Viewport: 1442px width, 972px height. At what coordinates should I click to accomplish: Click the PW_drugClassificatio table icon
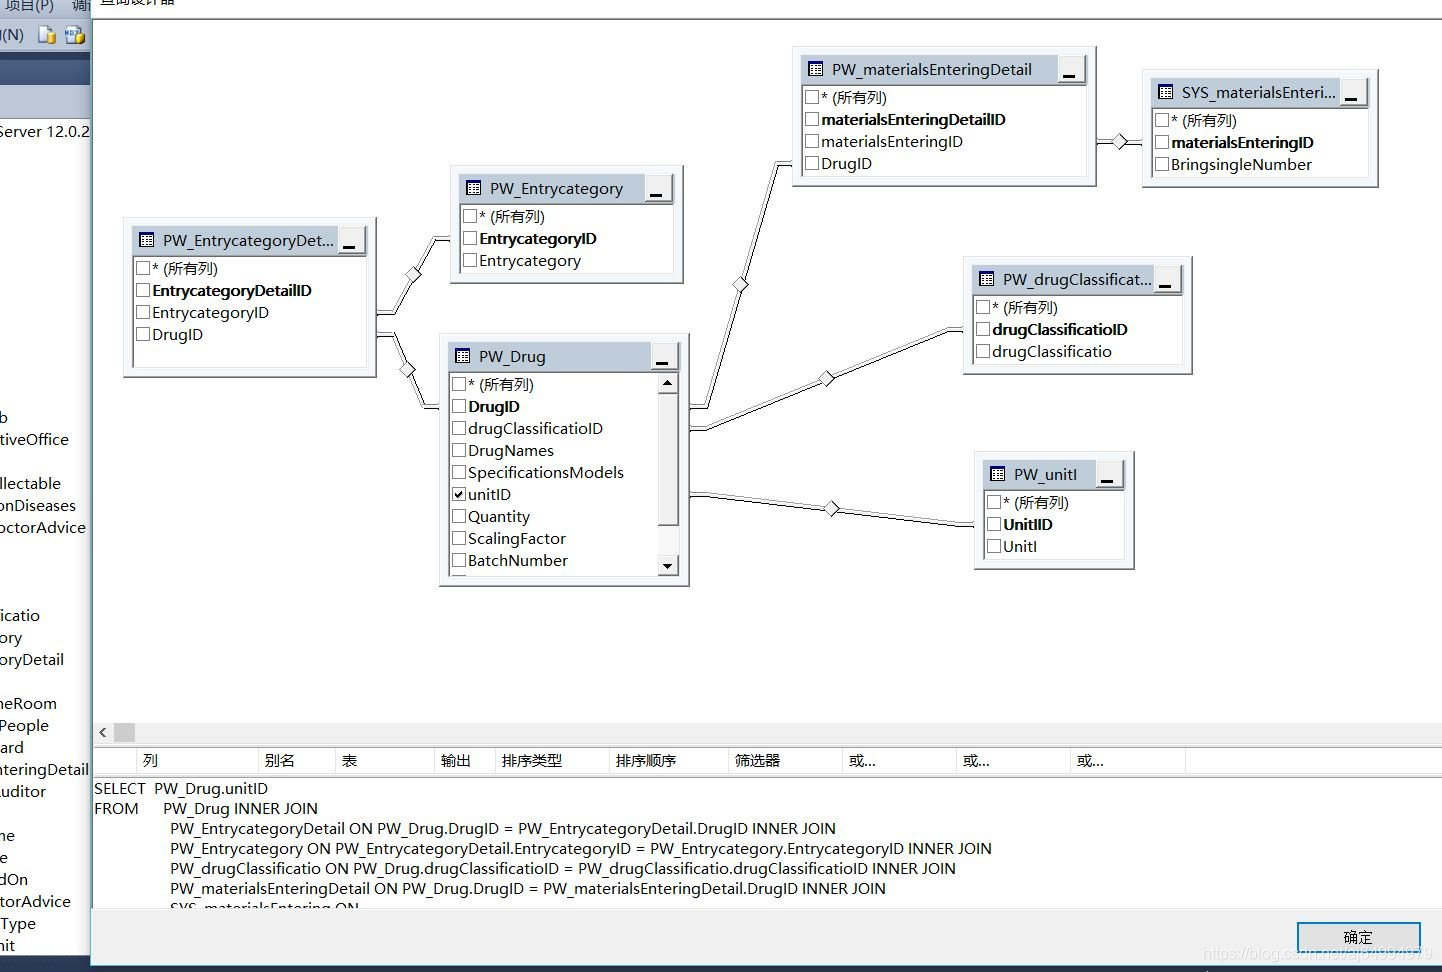(986, 279)
